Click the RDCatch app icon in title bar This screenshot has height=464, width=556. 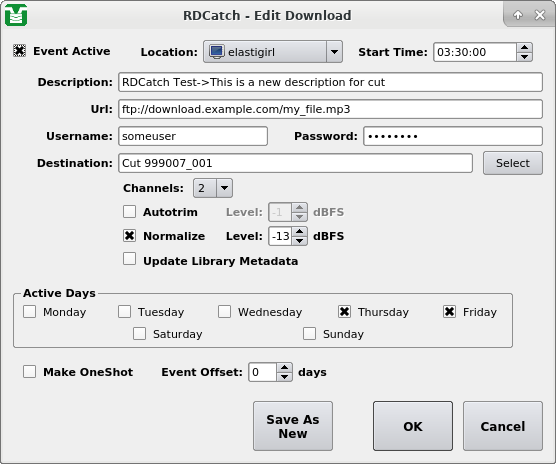pyautogui.click(x=16, y=15)
